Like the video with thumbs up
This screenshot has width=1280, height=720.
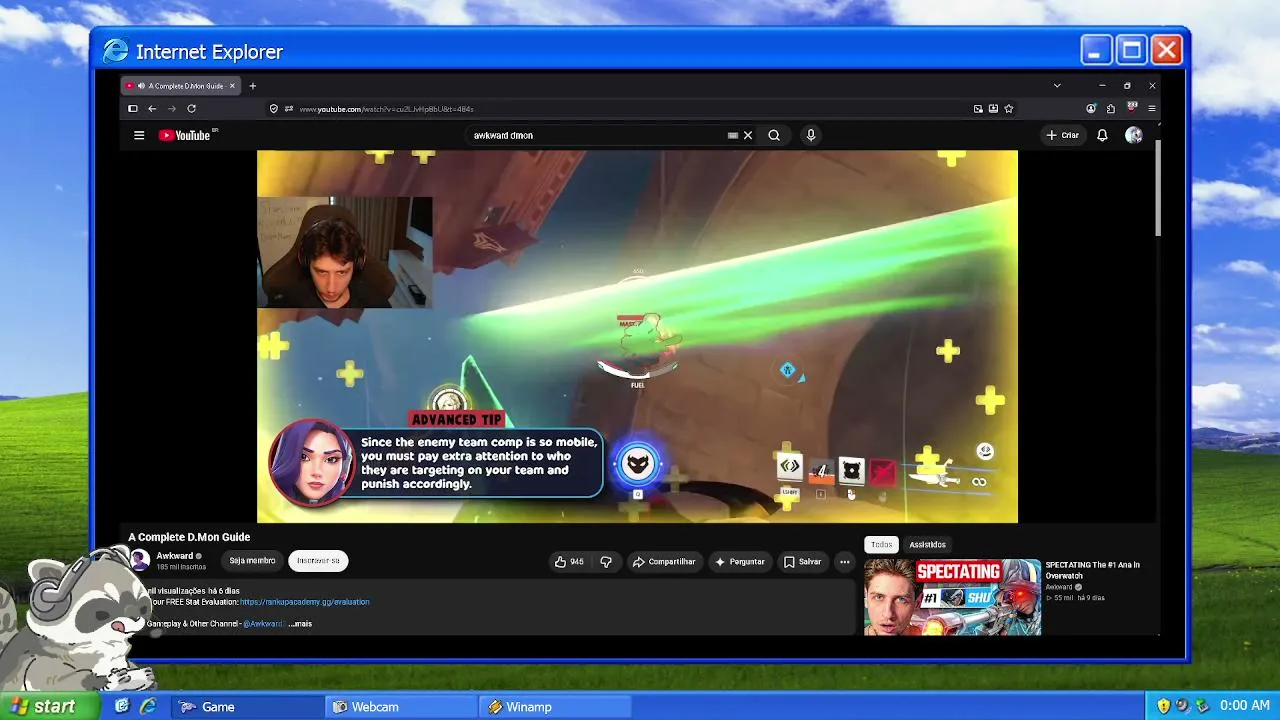pyautogui.click(x=569, y=562)
